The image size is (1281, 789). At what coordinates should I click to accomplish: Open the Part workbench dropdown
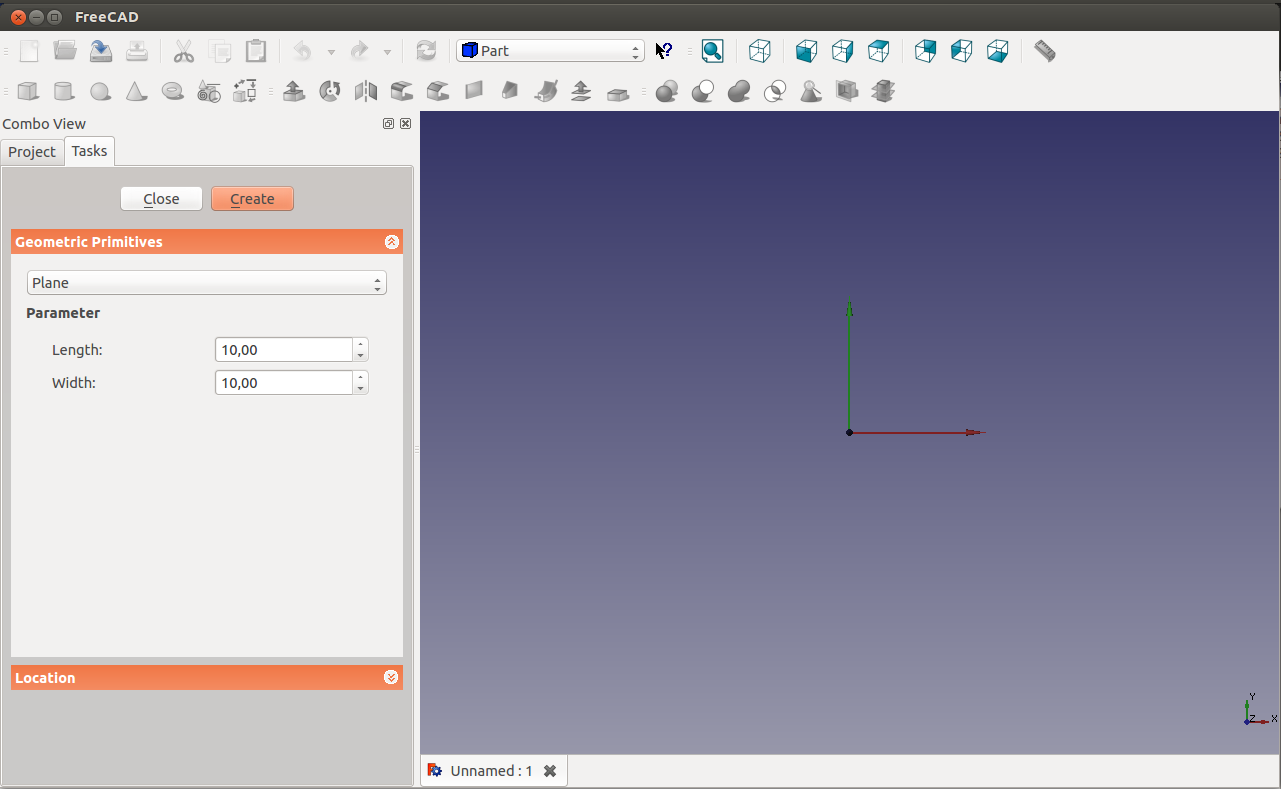[x=550, y=51]
